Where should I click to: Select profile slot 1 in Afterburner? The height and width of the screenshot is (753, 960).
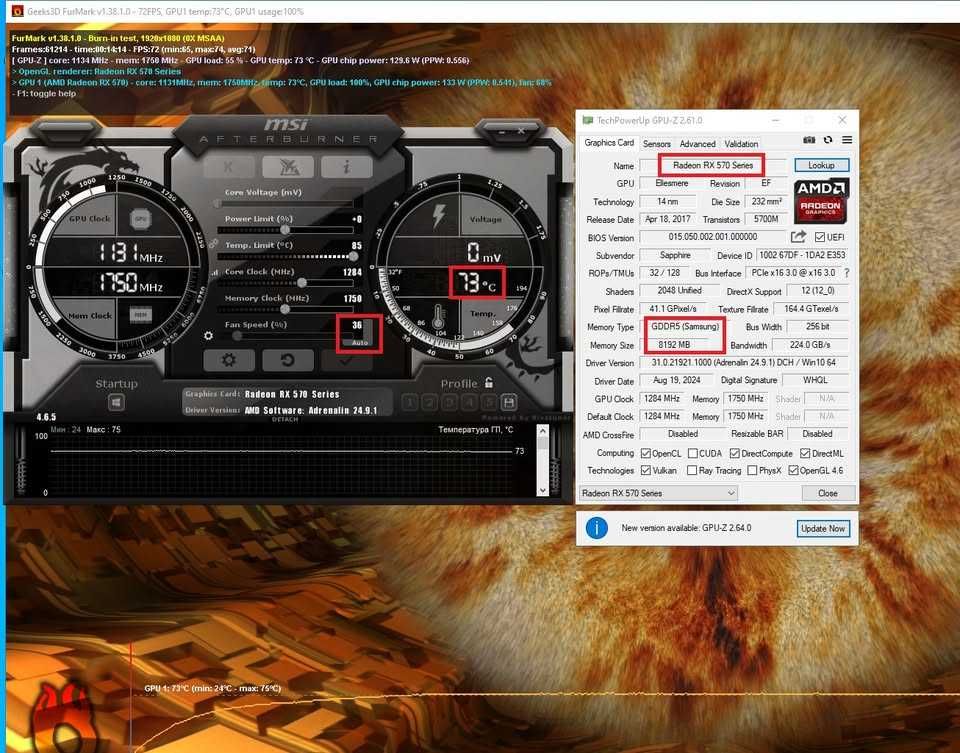[410, 402]
